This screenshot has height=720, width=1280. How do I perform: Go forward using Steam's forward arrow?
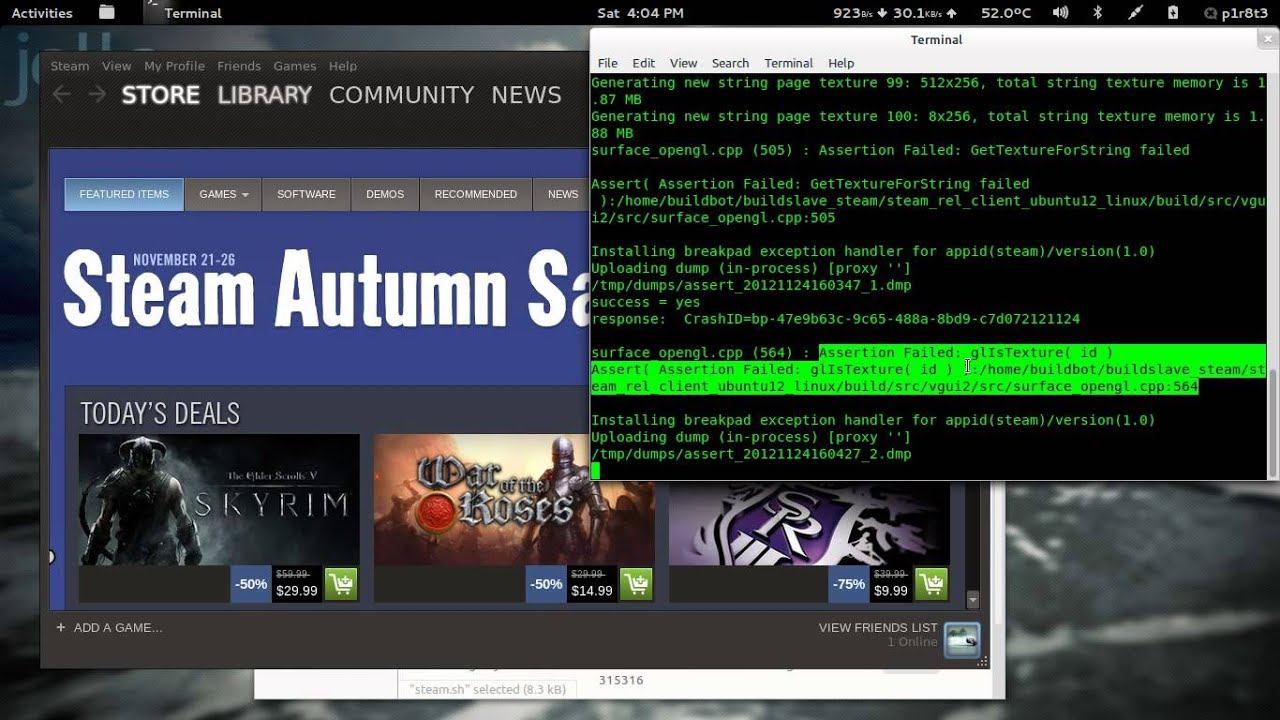(x=97, y=94)
